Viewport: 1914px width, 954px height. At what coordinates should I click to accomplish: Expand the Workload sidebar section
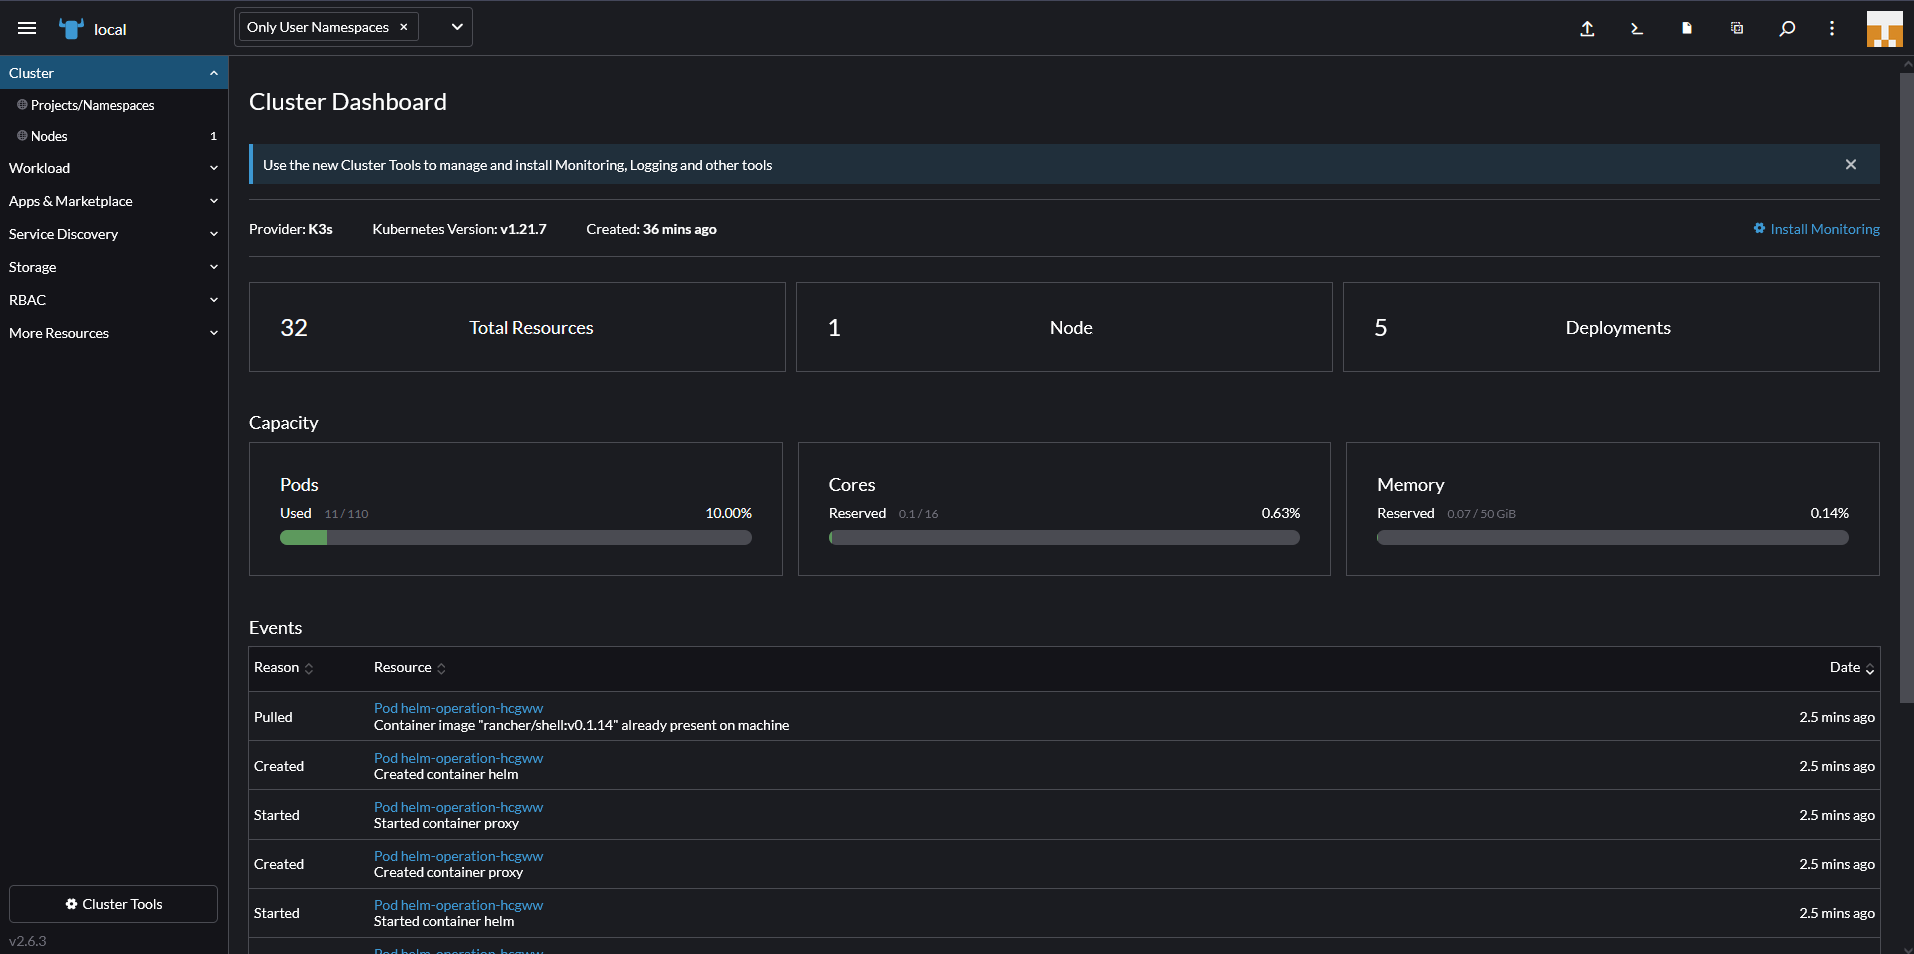click(113, 168)
